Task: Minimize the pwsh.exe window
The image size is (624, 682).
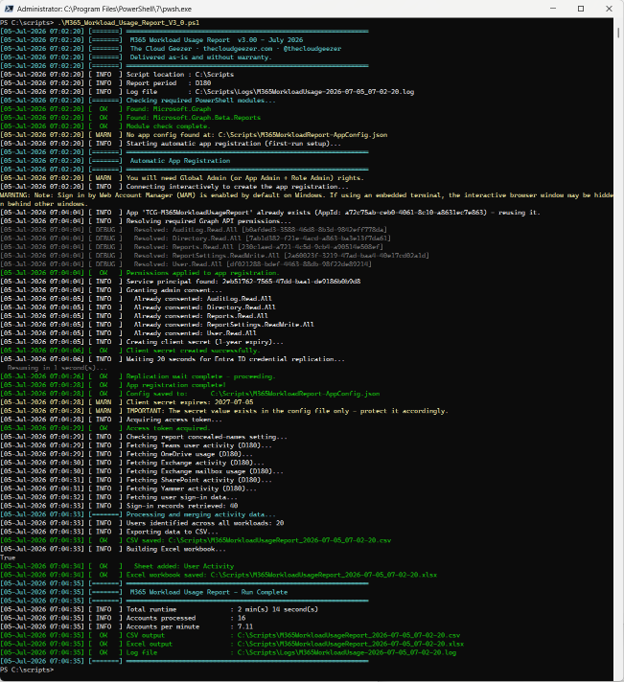Action: (x=553, y=9)
